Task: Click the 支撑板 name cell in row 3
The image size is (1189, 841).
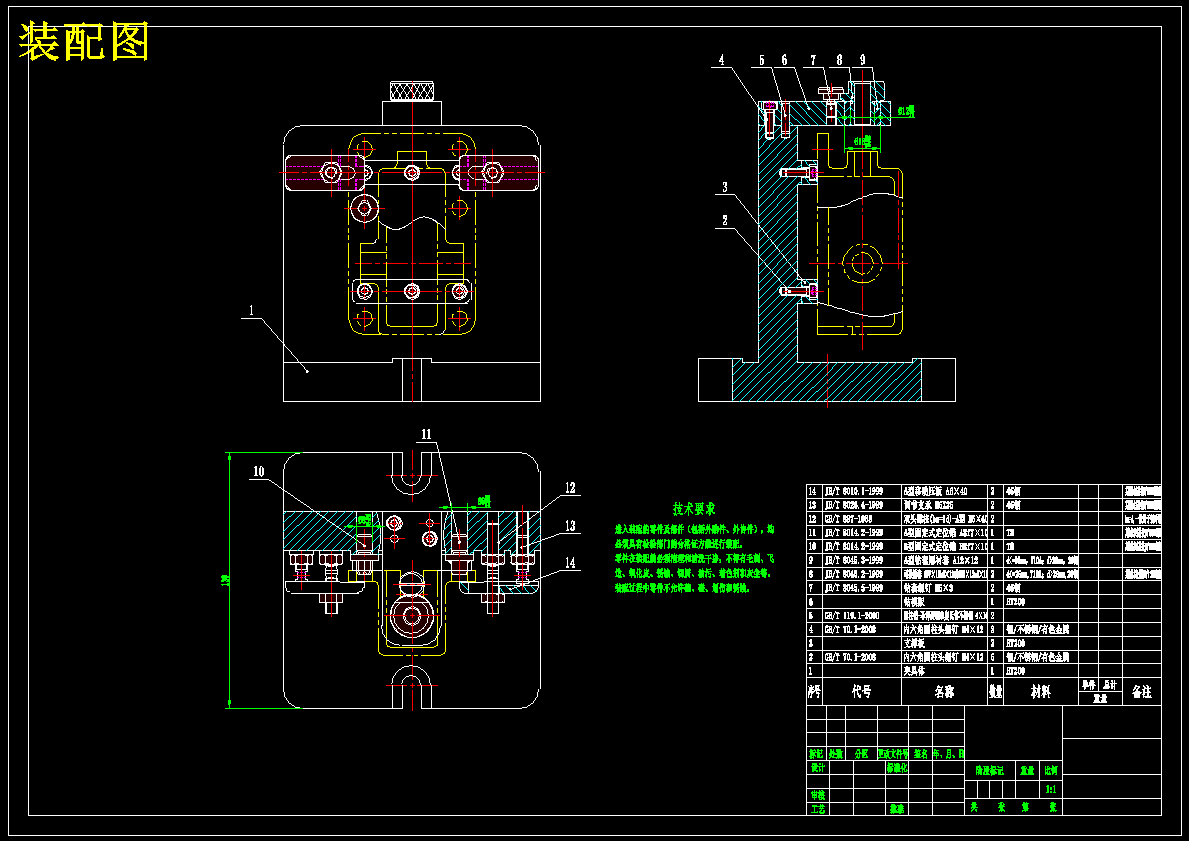Action: click(914, 643)
